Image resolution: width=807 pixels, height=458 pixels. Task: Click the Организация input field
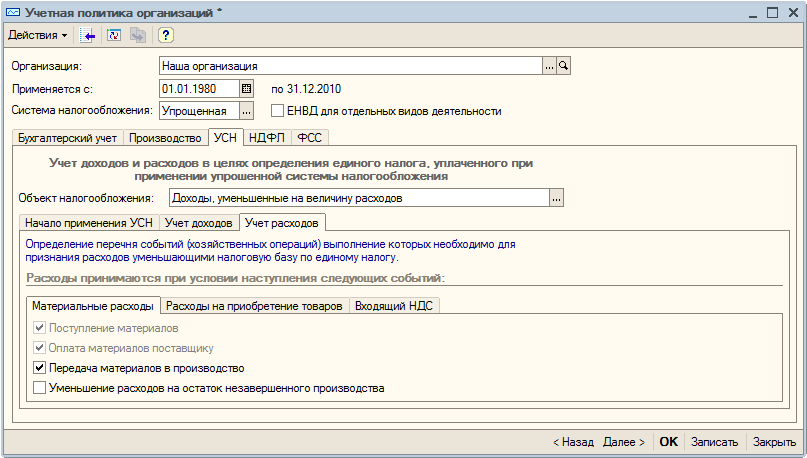click(x=350, y=66)
